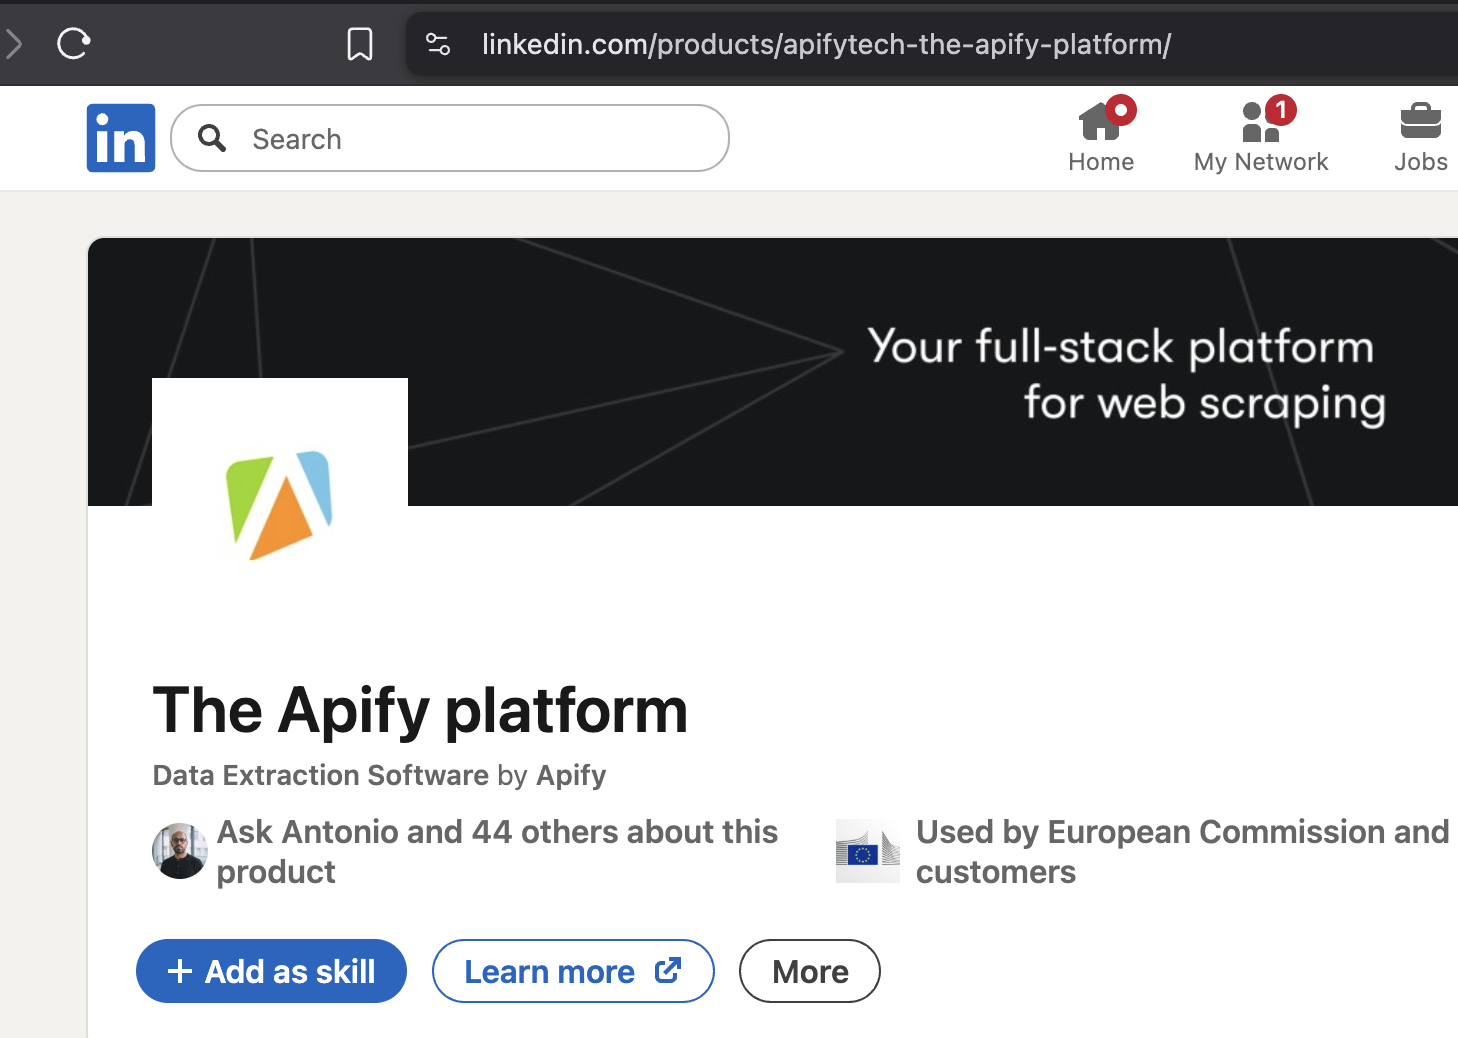
Task: Click the magnifying glass search icon
Action: [x=212, y=138]
